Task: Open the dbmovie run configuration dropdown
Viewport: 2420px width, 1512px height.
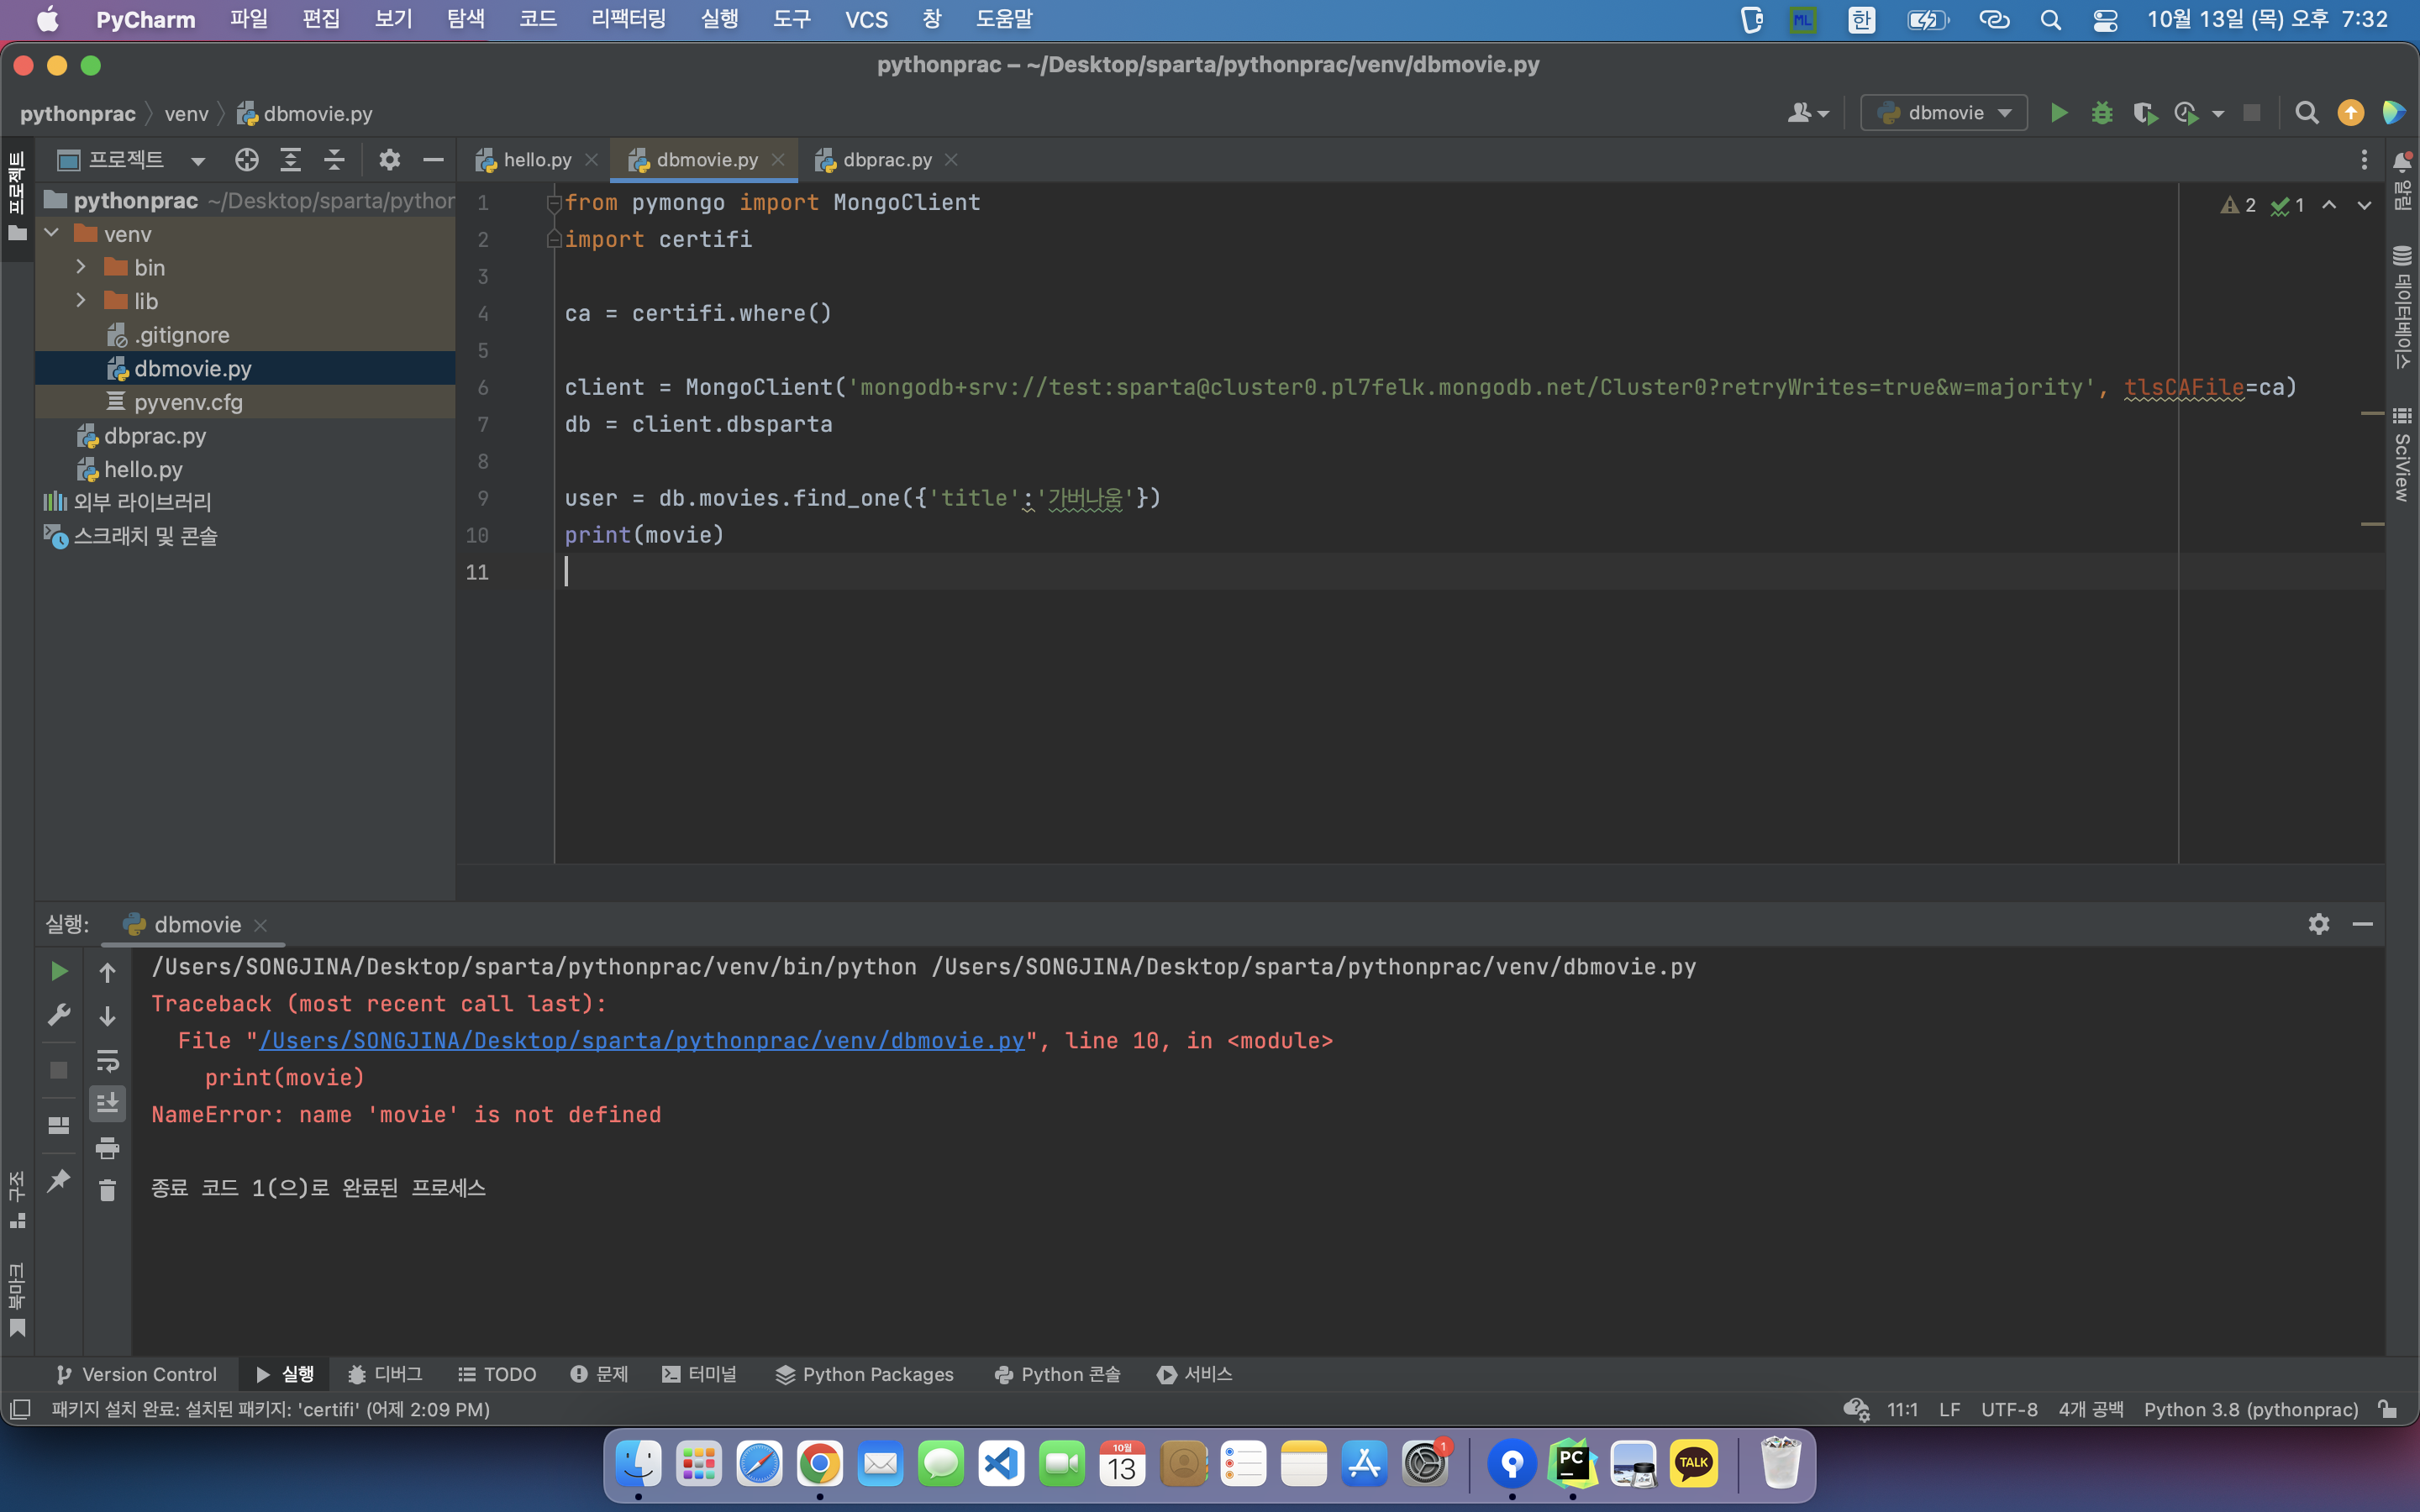Action: [x=1943, y=113]
